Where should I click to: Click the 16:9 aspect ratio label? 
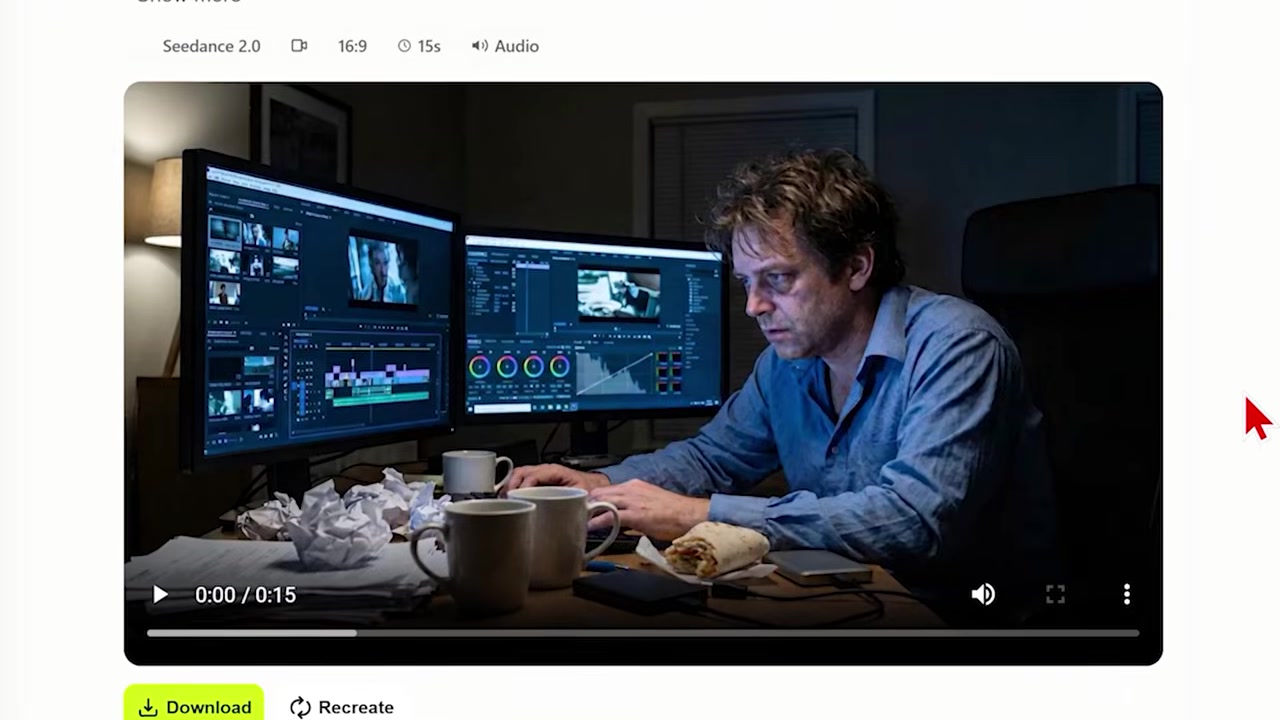click(x=352, y=46)
